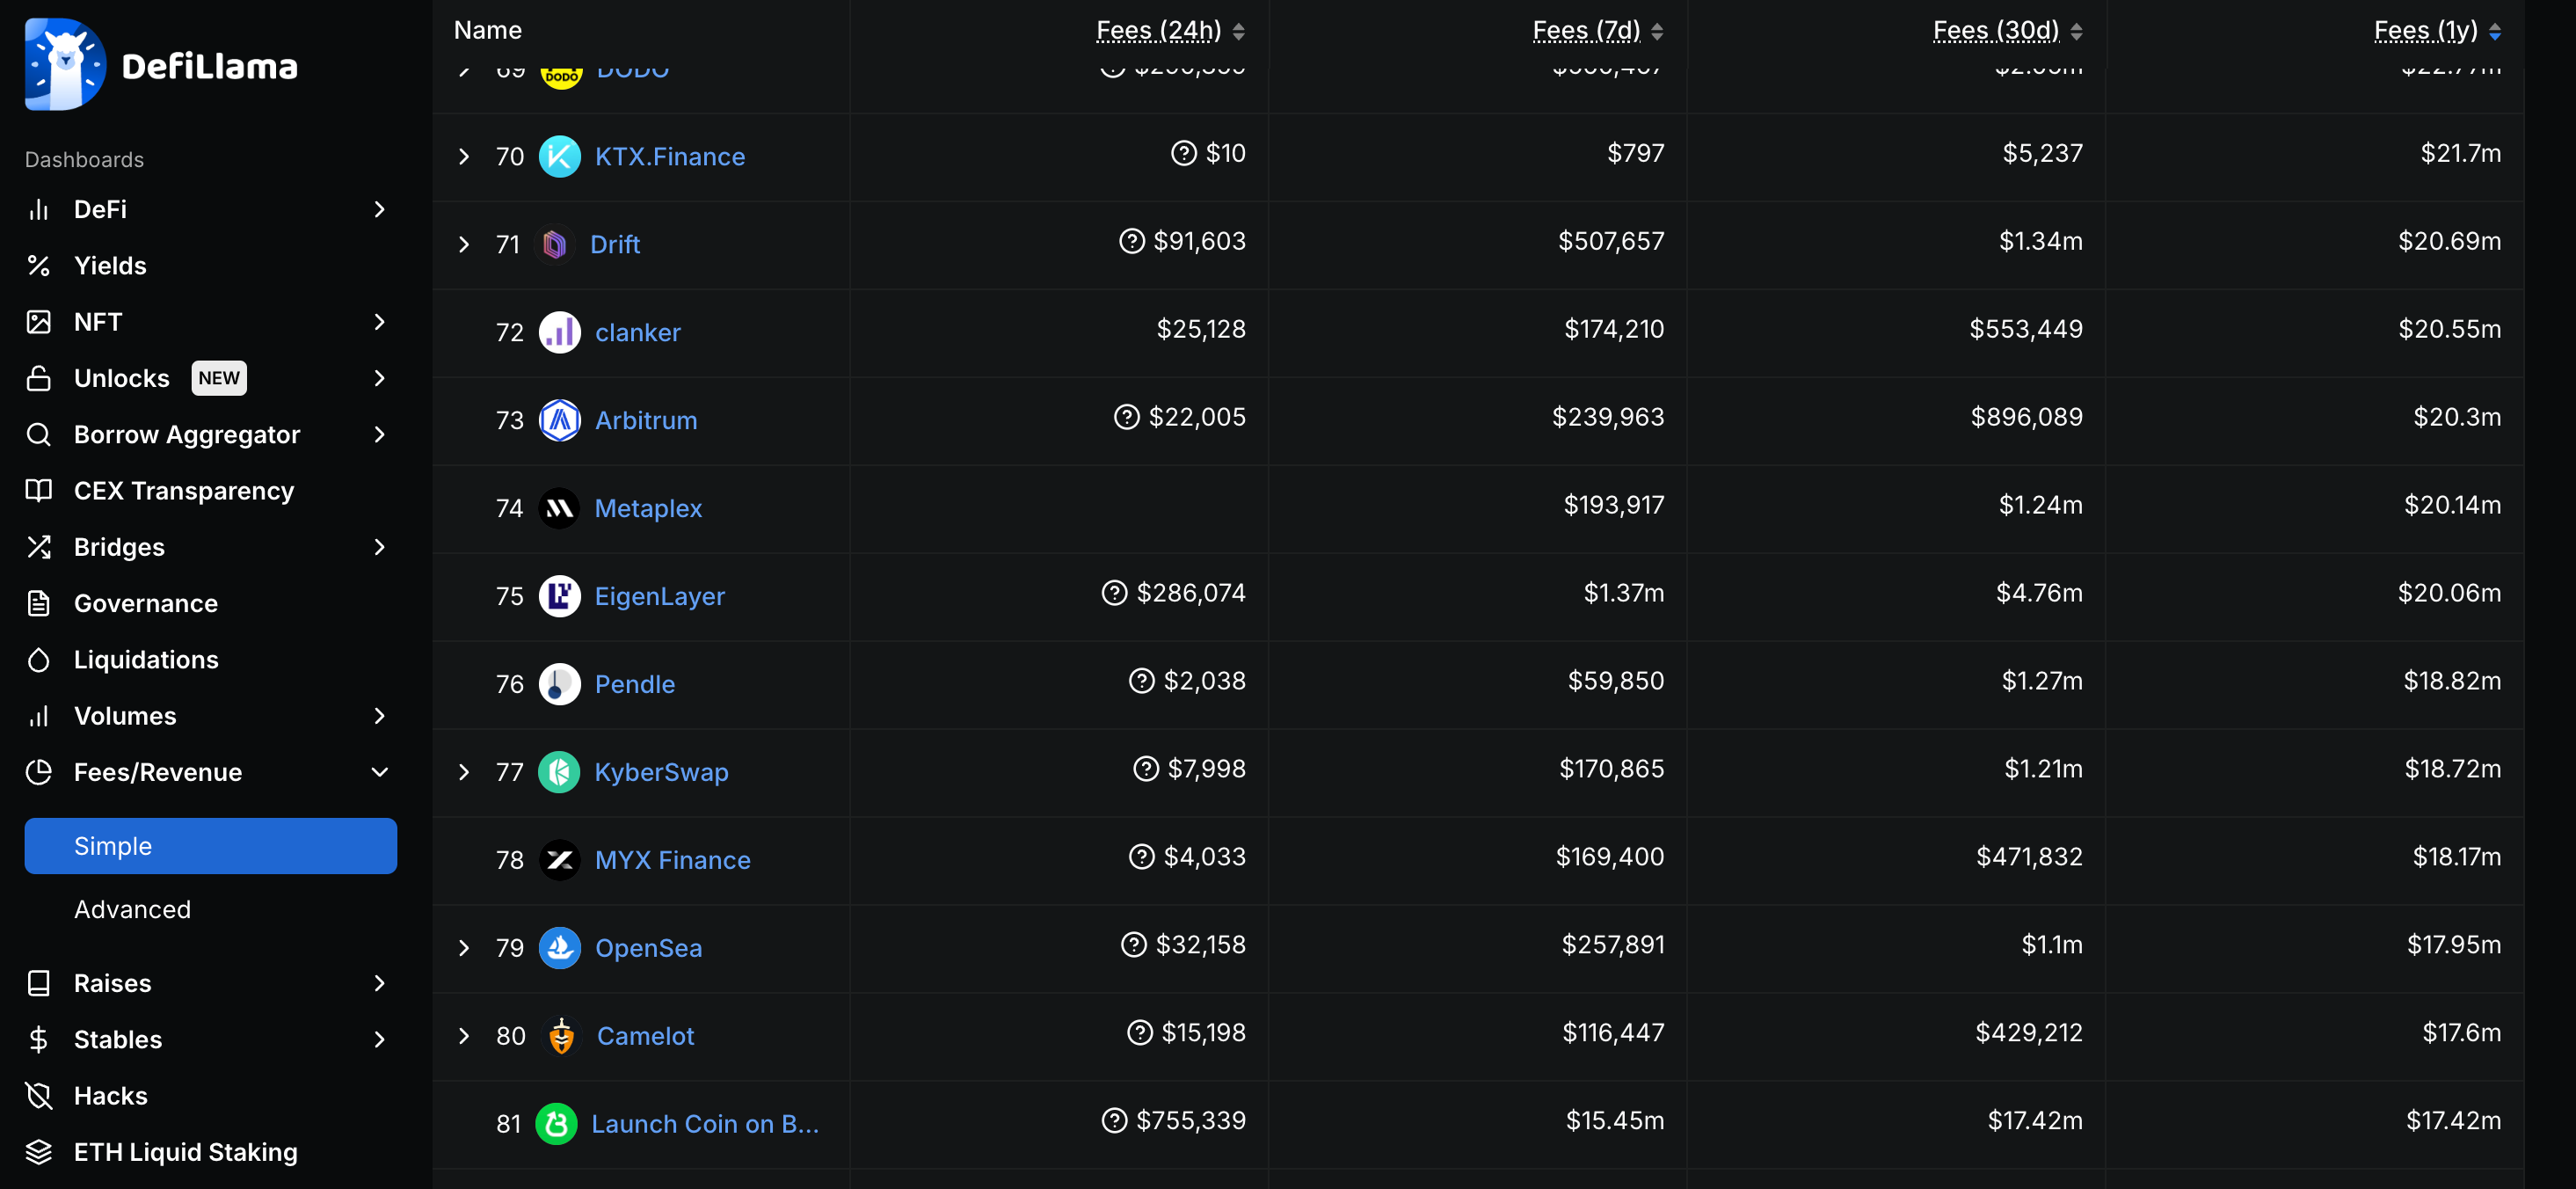Expand the DeFi sidebar submenu arrow
Image resolution: width=2576 pixels, height=1189 pixels.
coord(379,209)
